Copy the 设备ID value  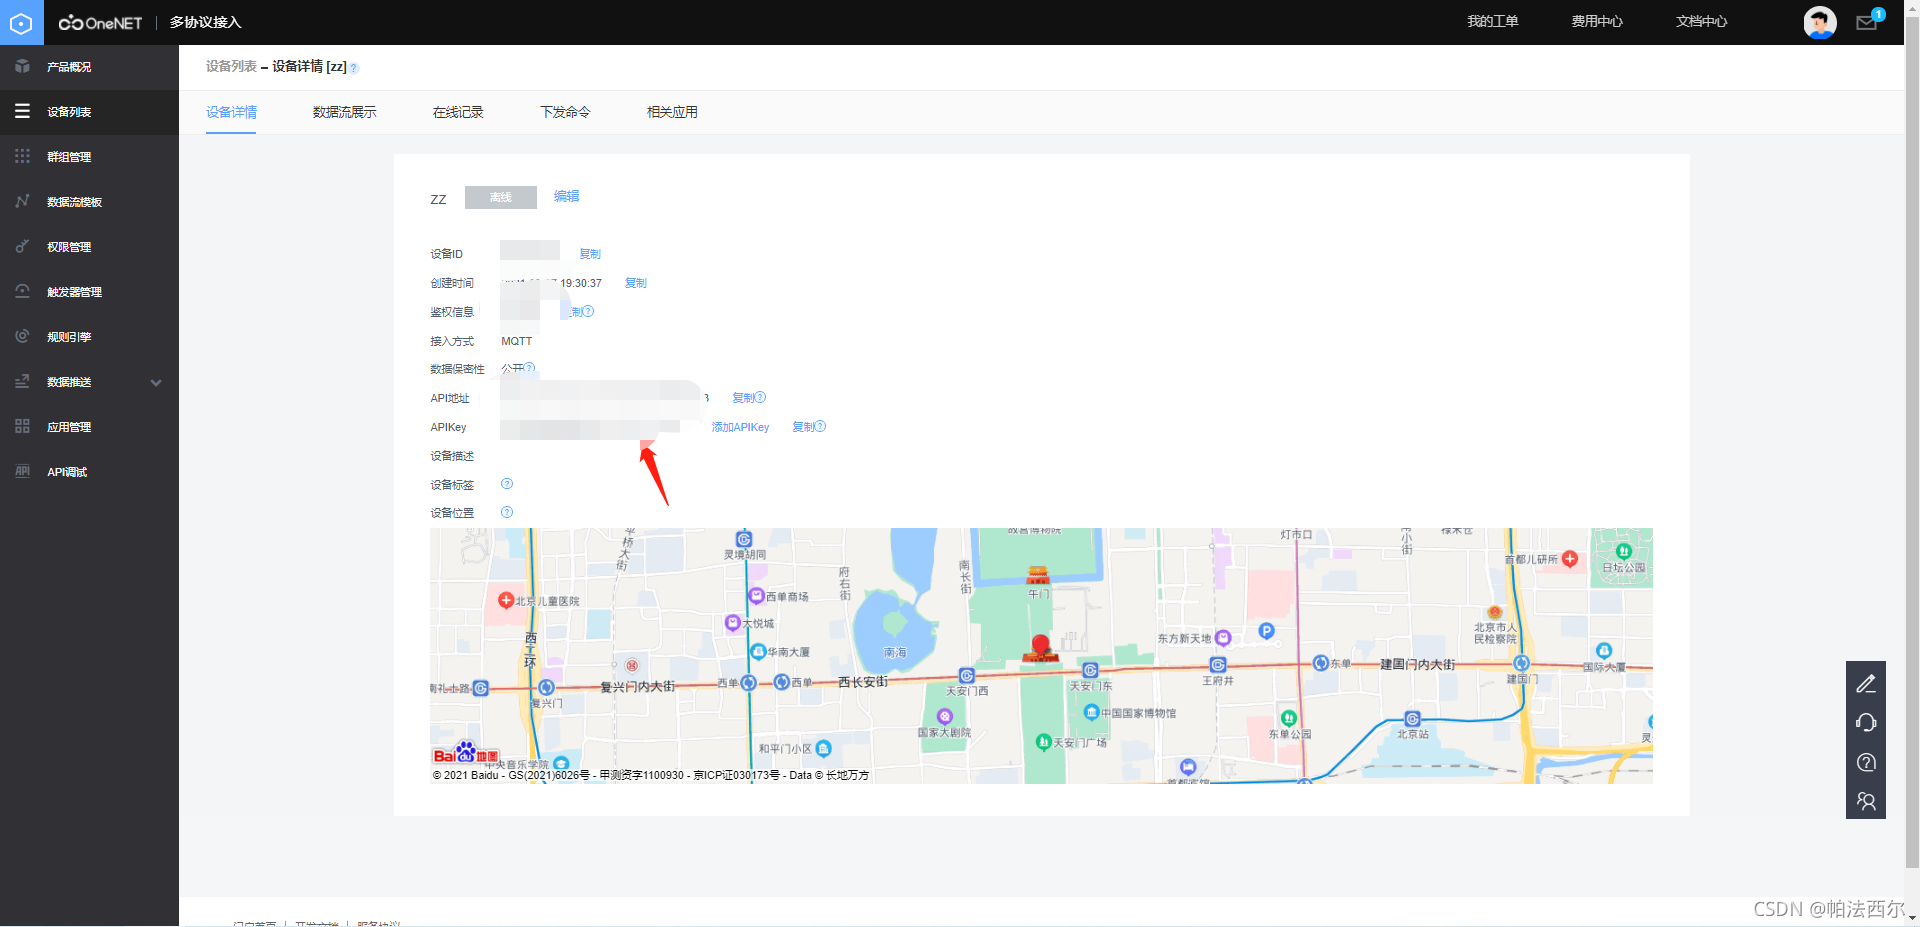pyautogui.click(x=590, y=254)
